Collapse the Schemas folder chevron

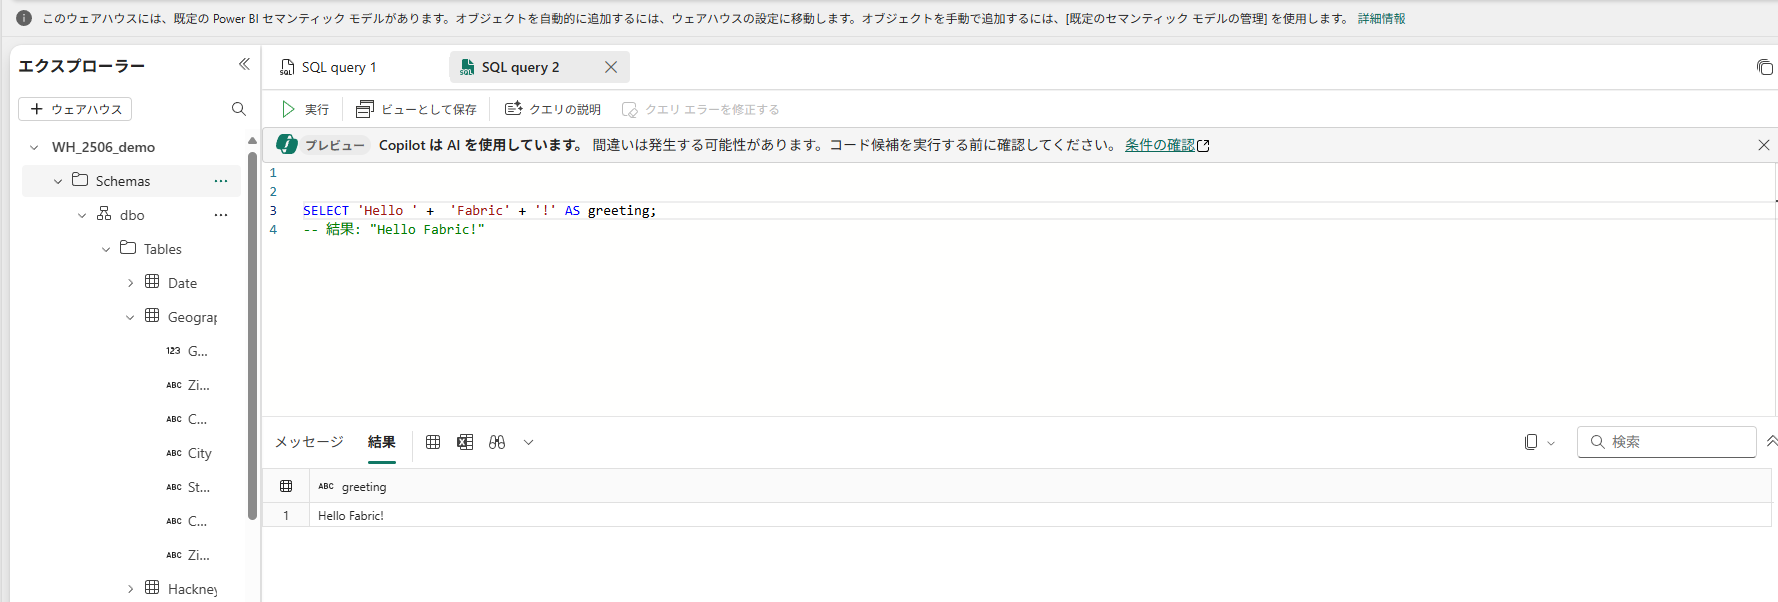click(58, 181)
